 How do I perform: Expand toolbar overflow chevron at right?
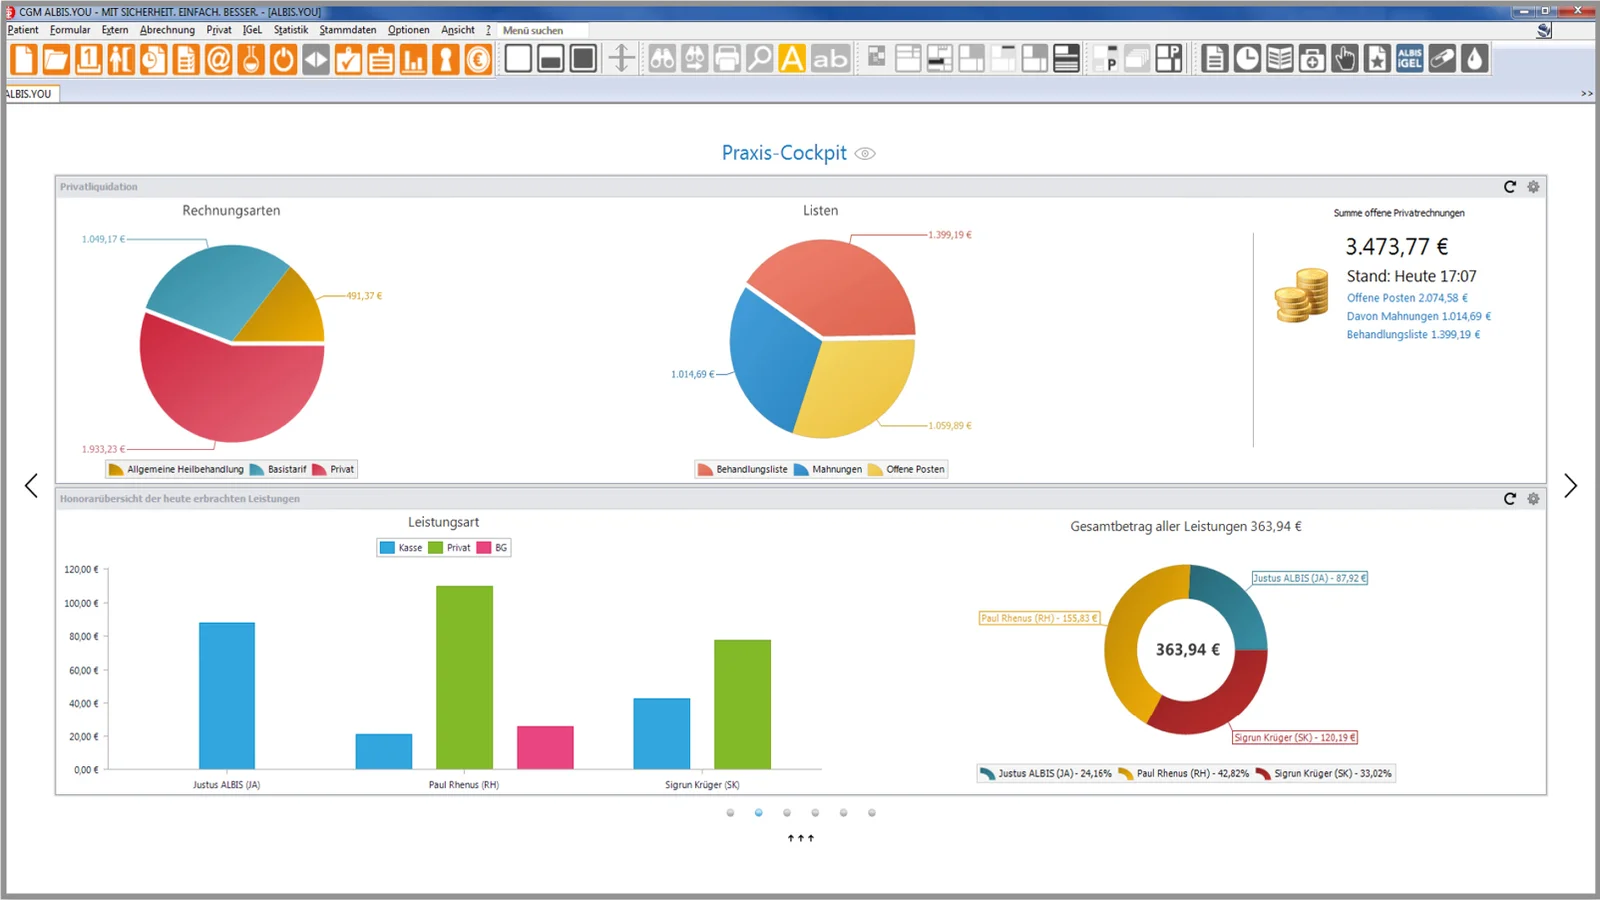[1586, 94]
